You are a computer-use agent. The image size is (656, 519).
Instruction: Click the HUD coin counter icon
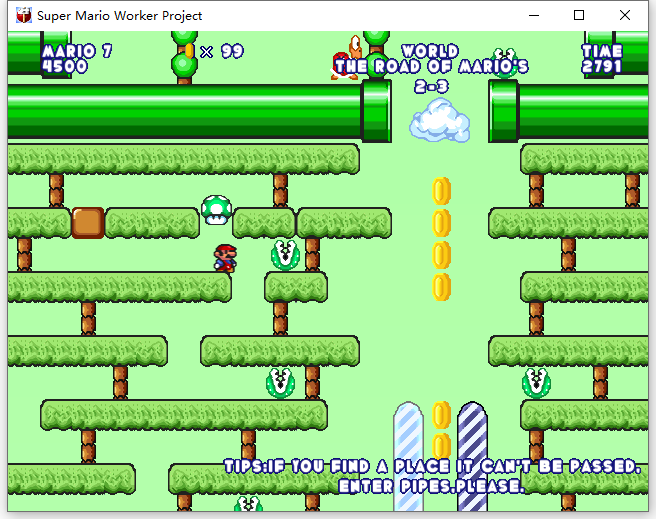190,51
